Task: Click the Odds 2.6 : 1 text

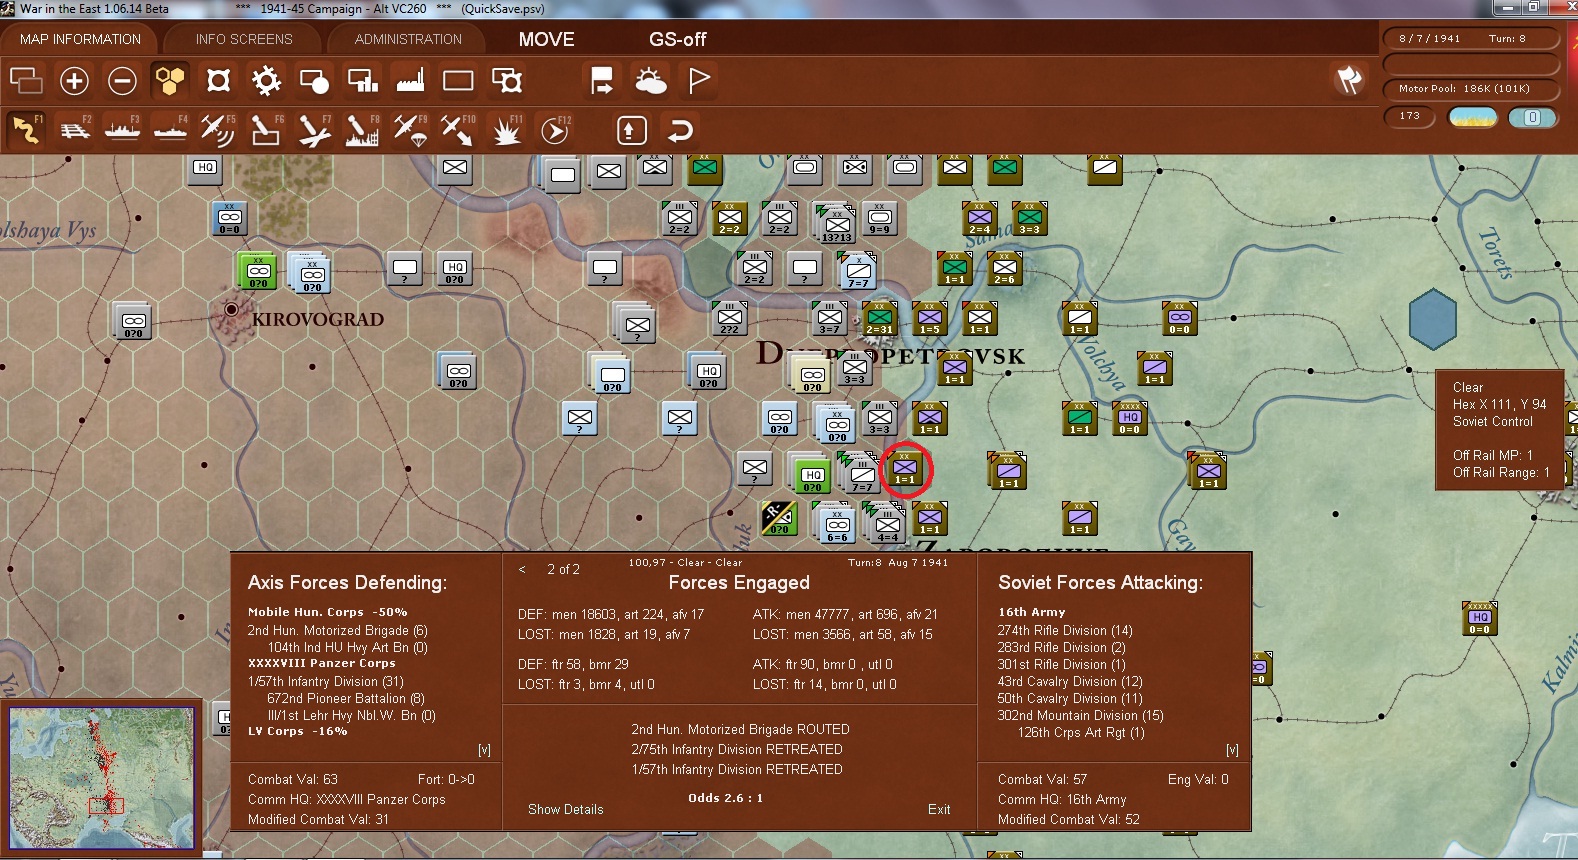Action: point(725,798)
